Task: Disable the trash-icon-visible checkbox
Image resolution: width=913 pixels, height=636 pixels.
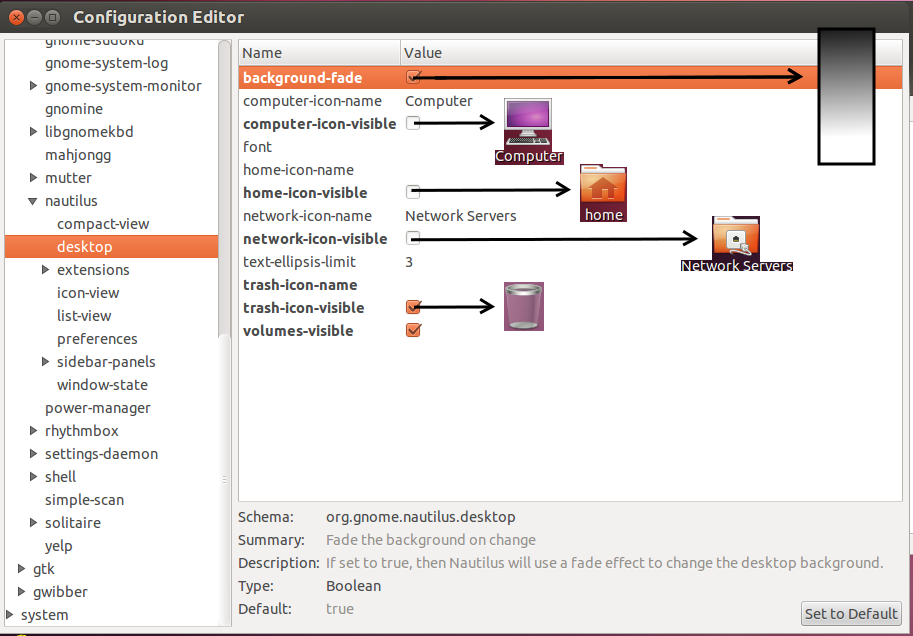Action: 413,308
